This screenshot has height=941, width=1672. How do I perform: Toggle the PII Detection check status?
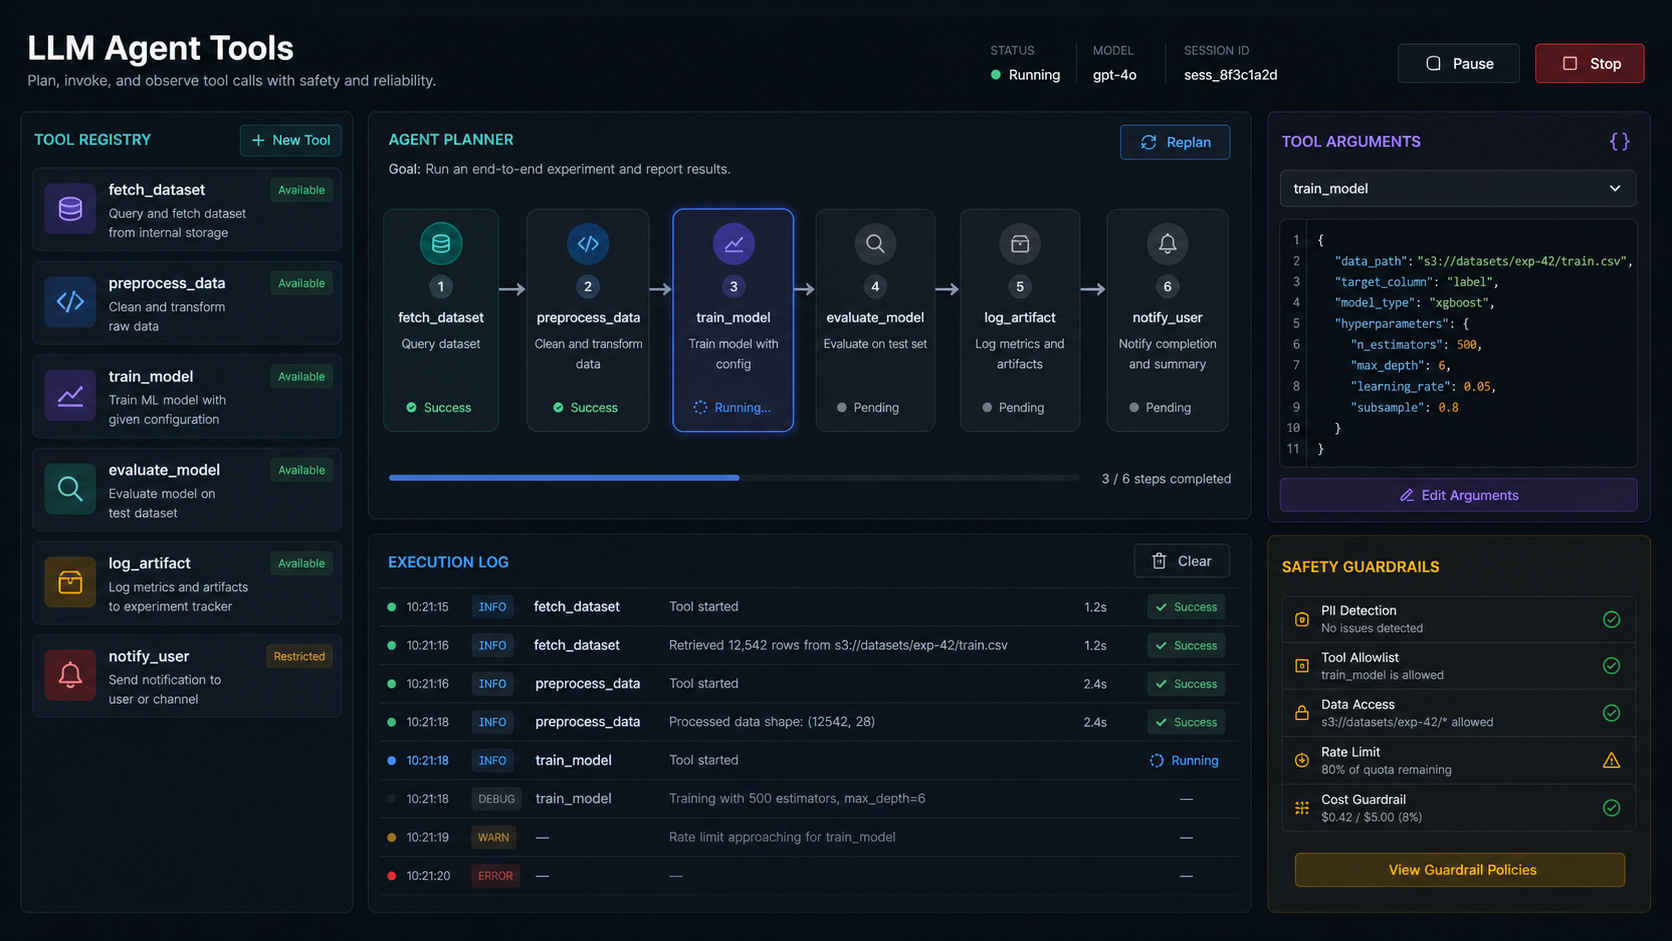pyautogui.click(x=1611, y=619)
